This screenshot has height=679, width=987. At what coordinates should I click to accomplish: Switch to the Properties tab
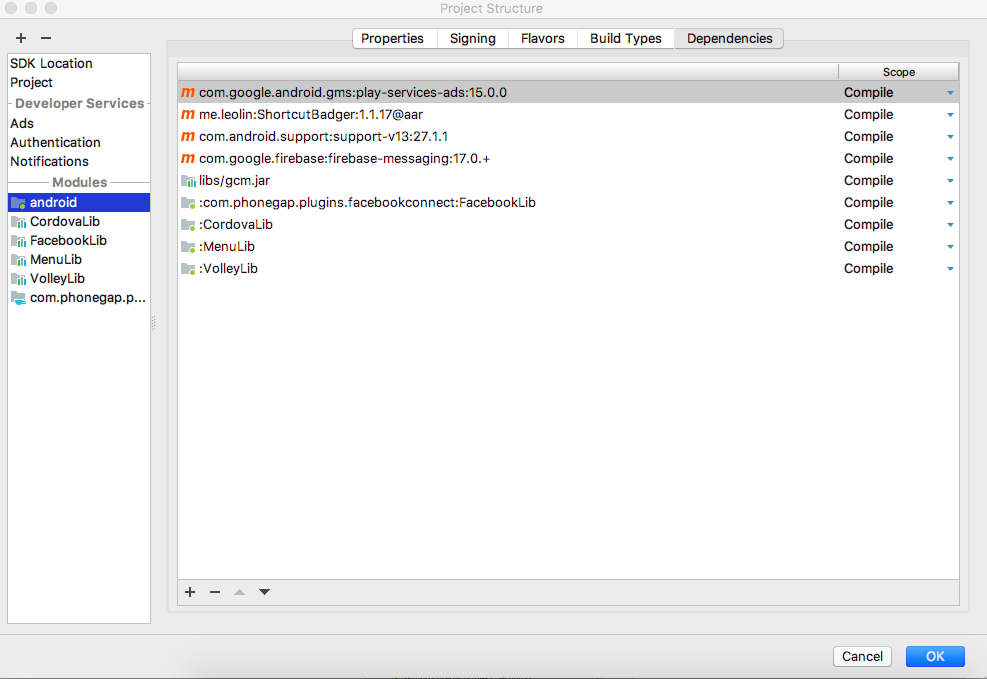[x=392, y=38]
